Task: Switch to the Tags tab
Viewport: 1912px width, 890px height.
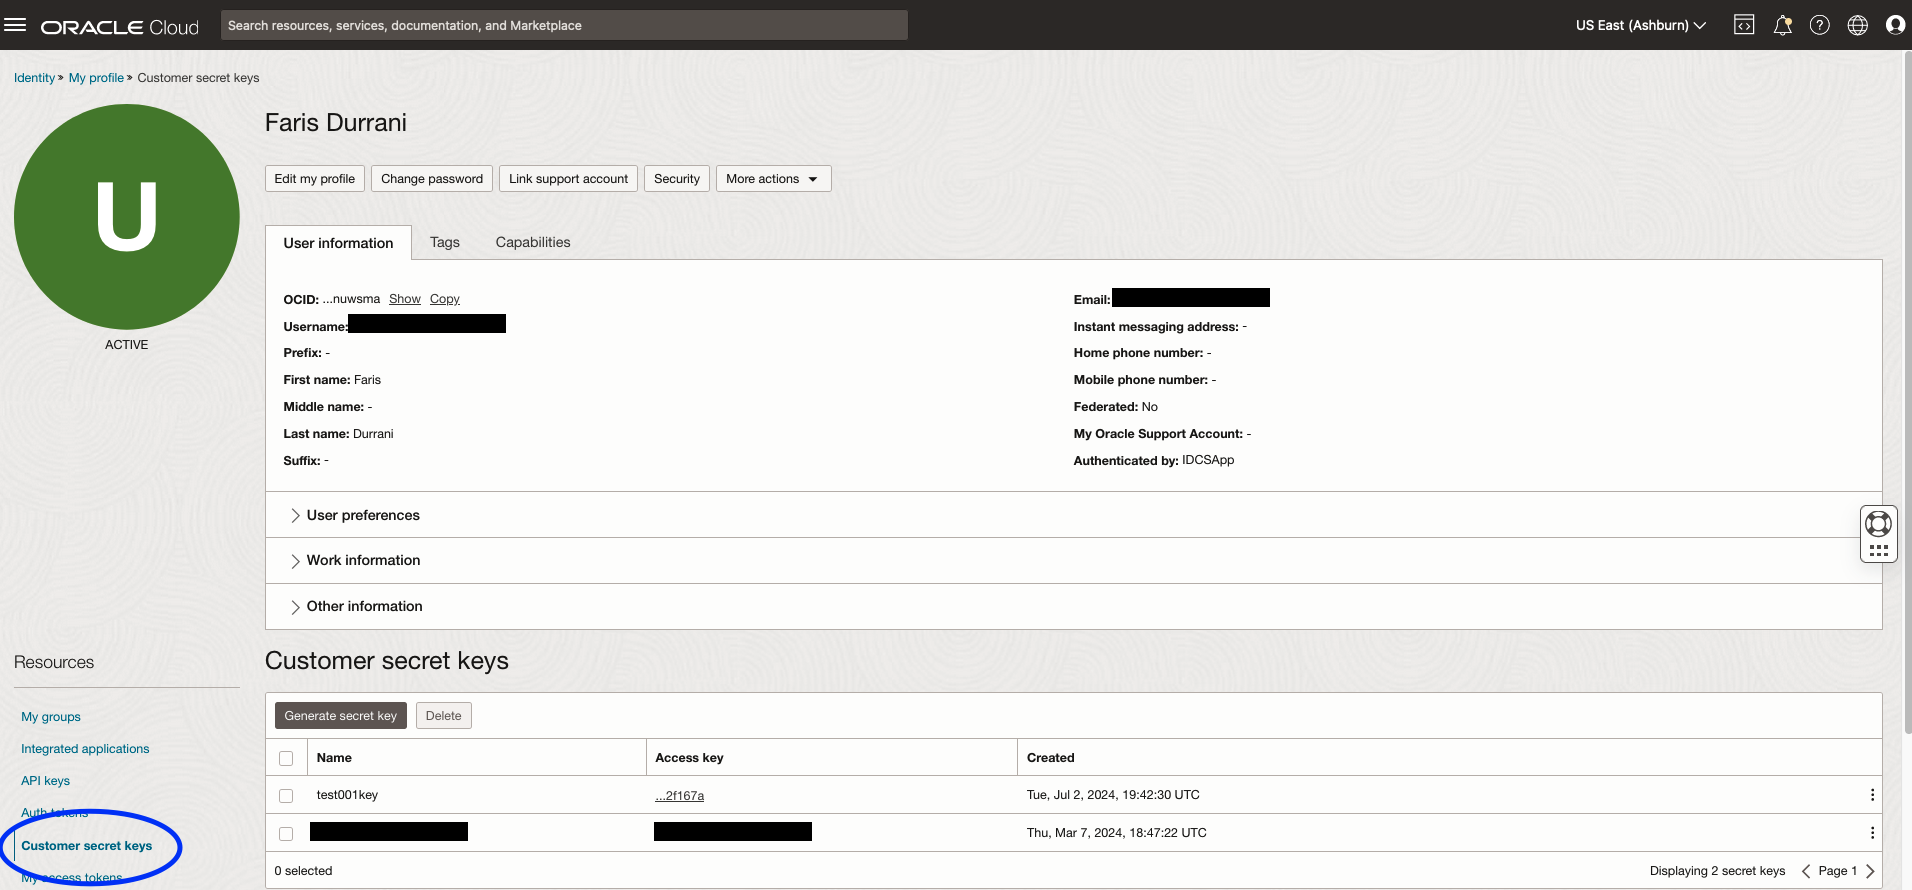Action: [445, 242]
